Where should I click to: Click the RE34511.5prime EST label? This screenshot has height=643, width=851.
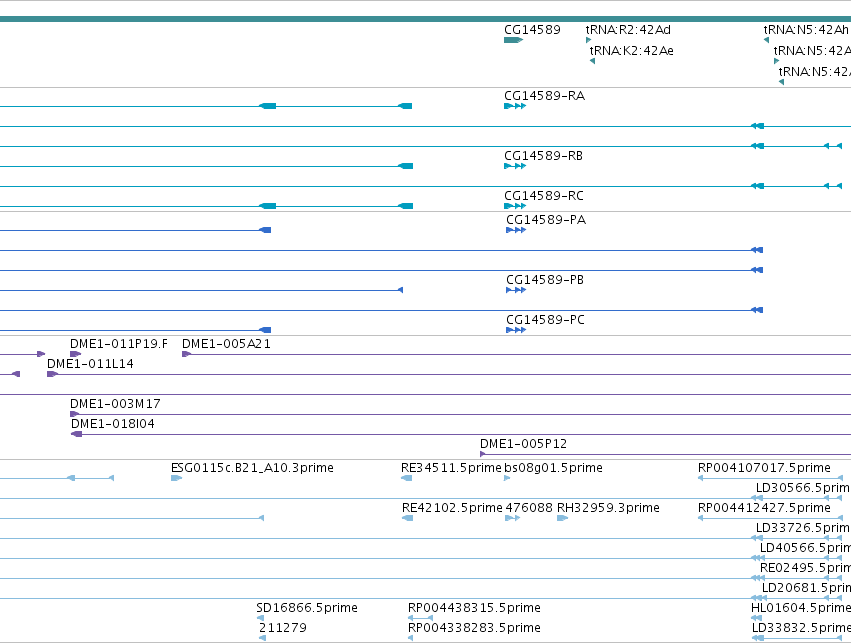click(451, 468)
